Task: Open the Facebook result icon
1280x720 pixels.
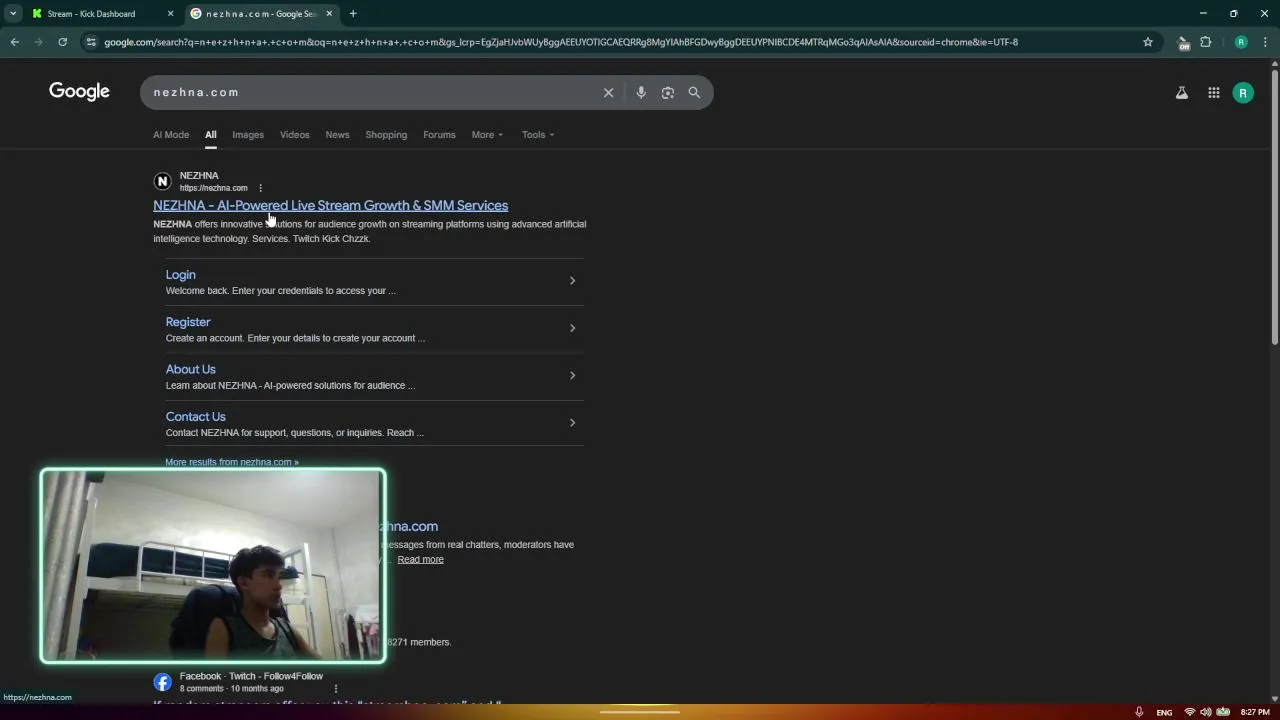Action: coord(162,682)
